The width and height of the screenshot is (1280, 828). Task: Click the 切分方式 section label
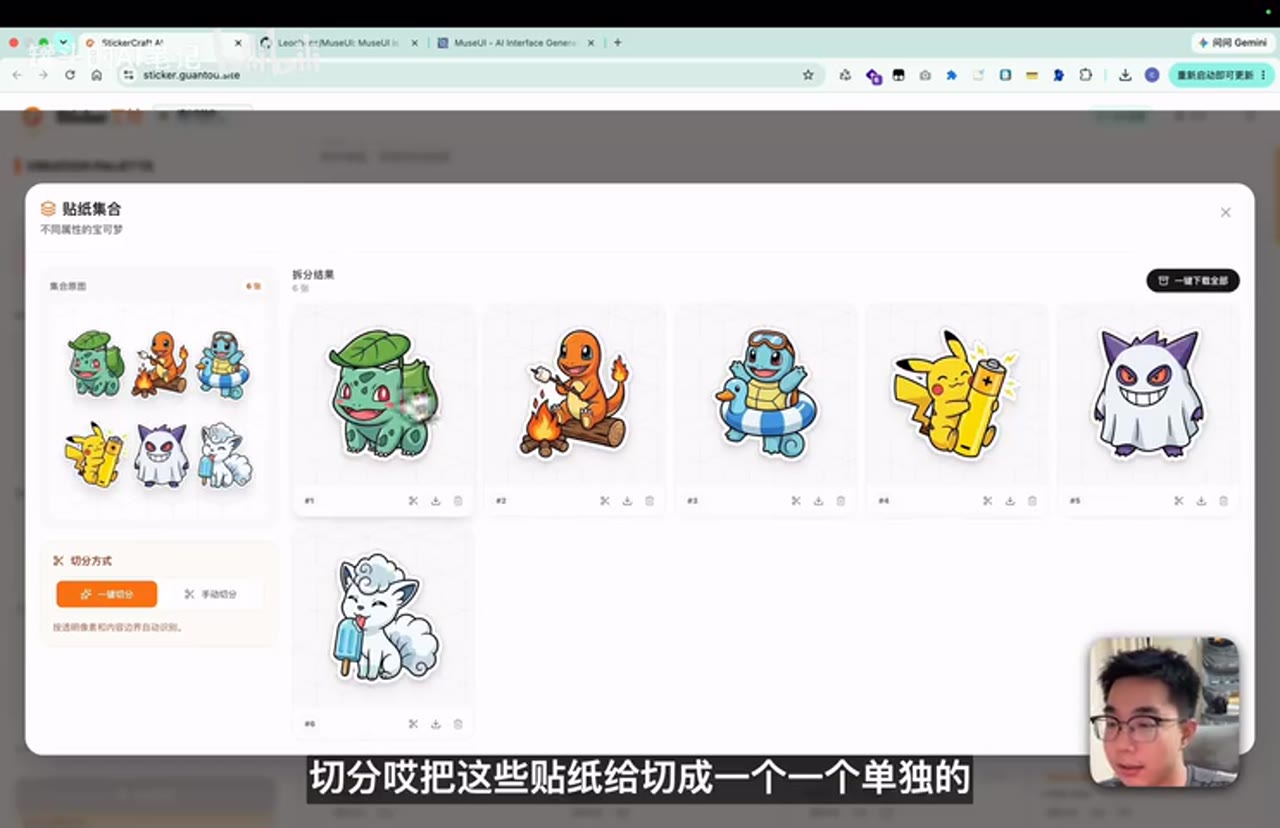coord(91,561)
